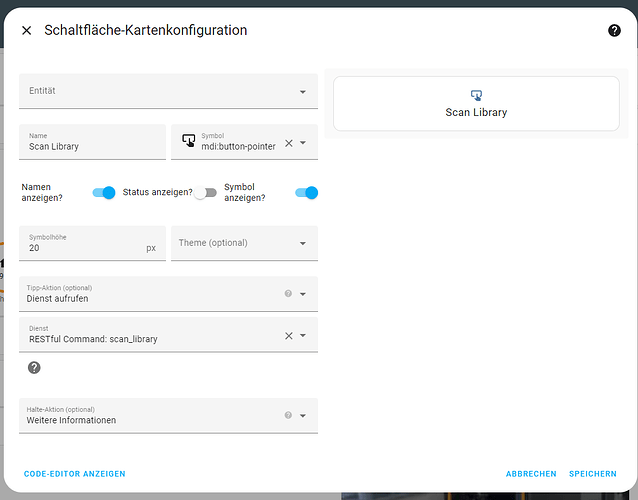Close the card configuration dialog
This screenshot has height=500, width=638.
tap(27, 31)
